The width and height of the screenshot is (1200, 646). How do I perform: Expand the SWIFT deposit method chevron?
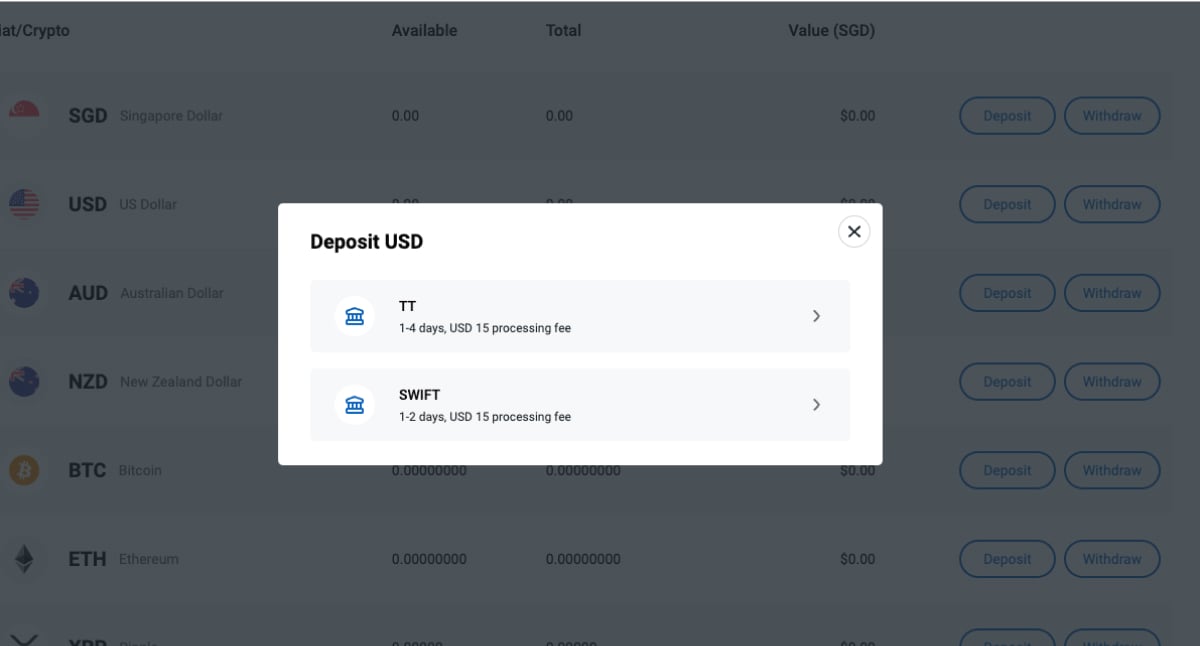[x=816, y=404]
